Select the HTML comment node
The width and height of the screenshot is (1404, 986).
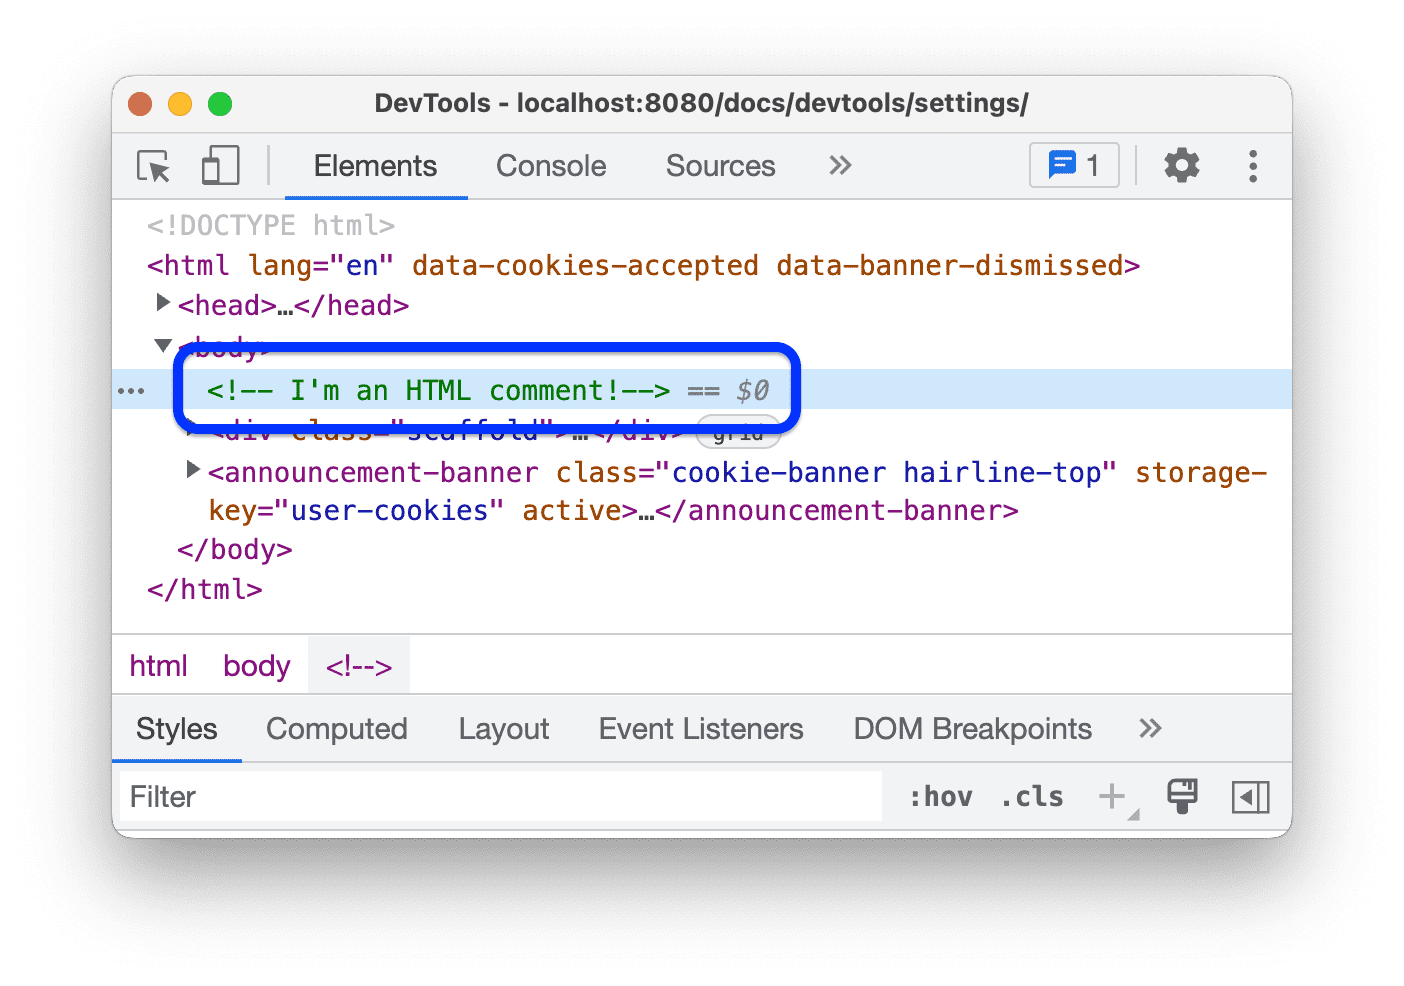point(440,390)
